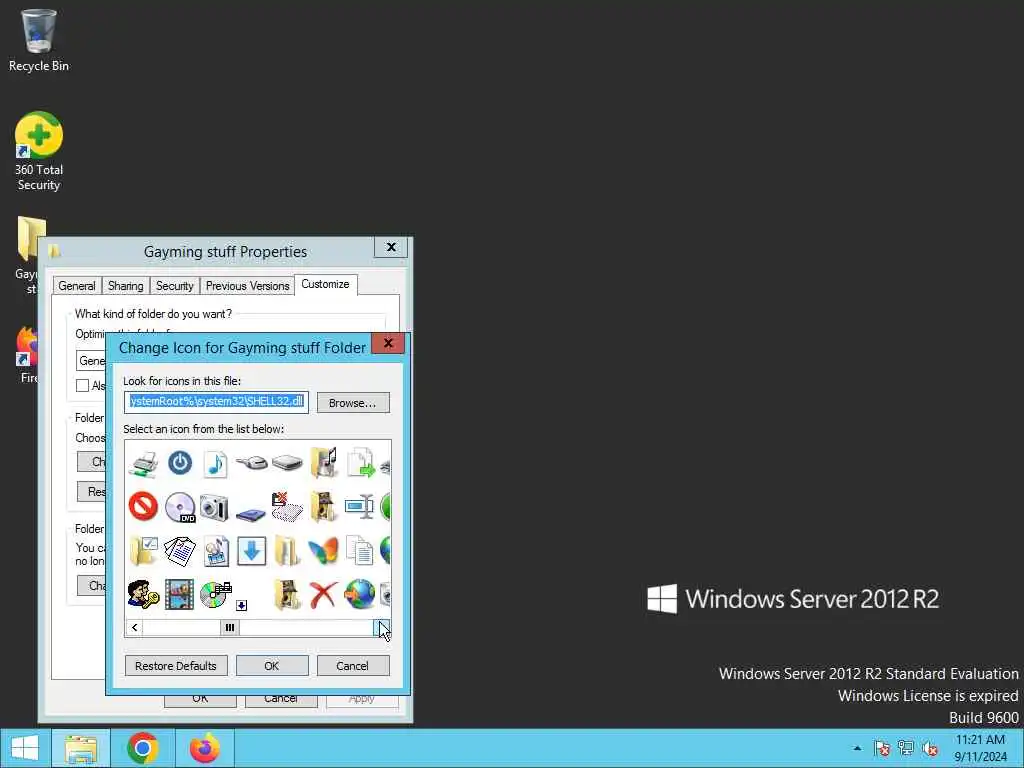Viewport: 1024px width, 768px height.
Task: Click the icon list horizontal scrollbar thumb
Action: pos(230,628)
